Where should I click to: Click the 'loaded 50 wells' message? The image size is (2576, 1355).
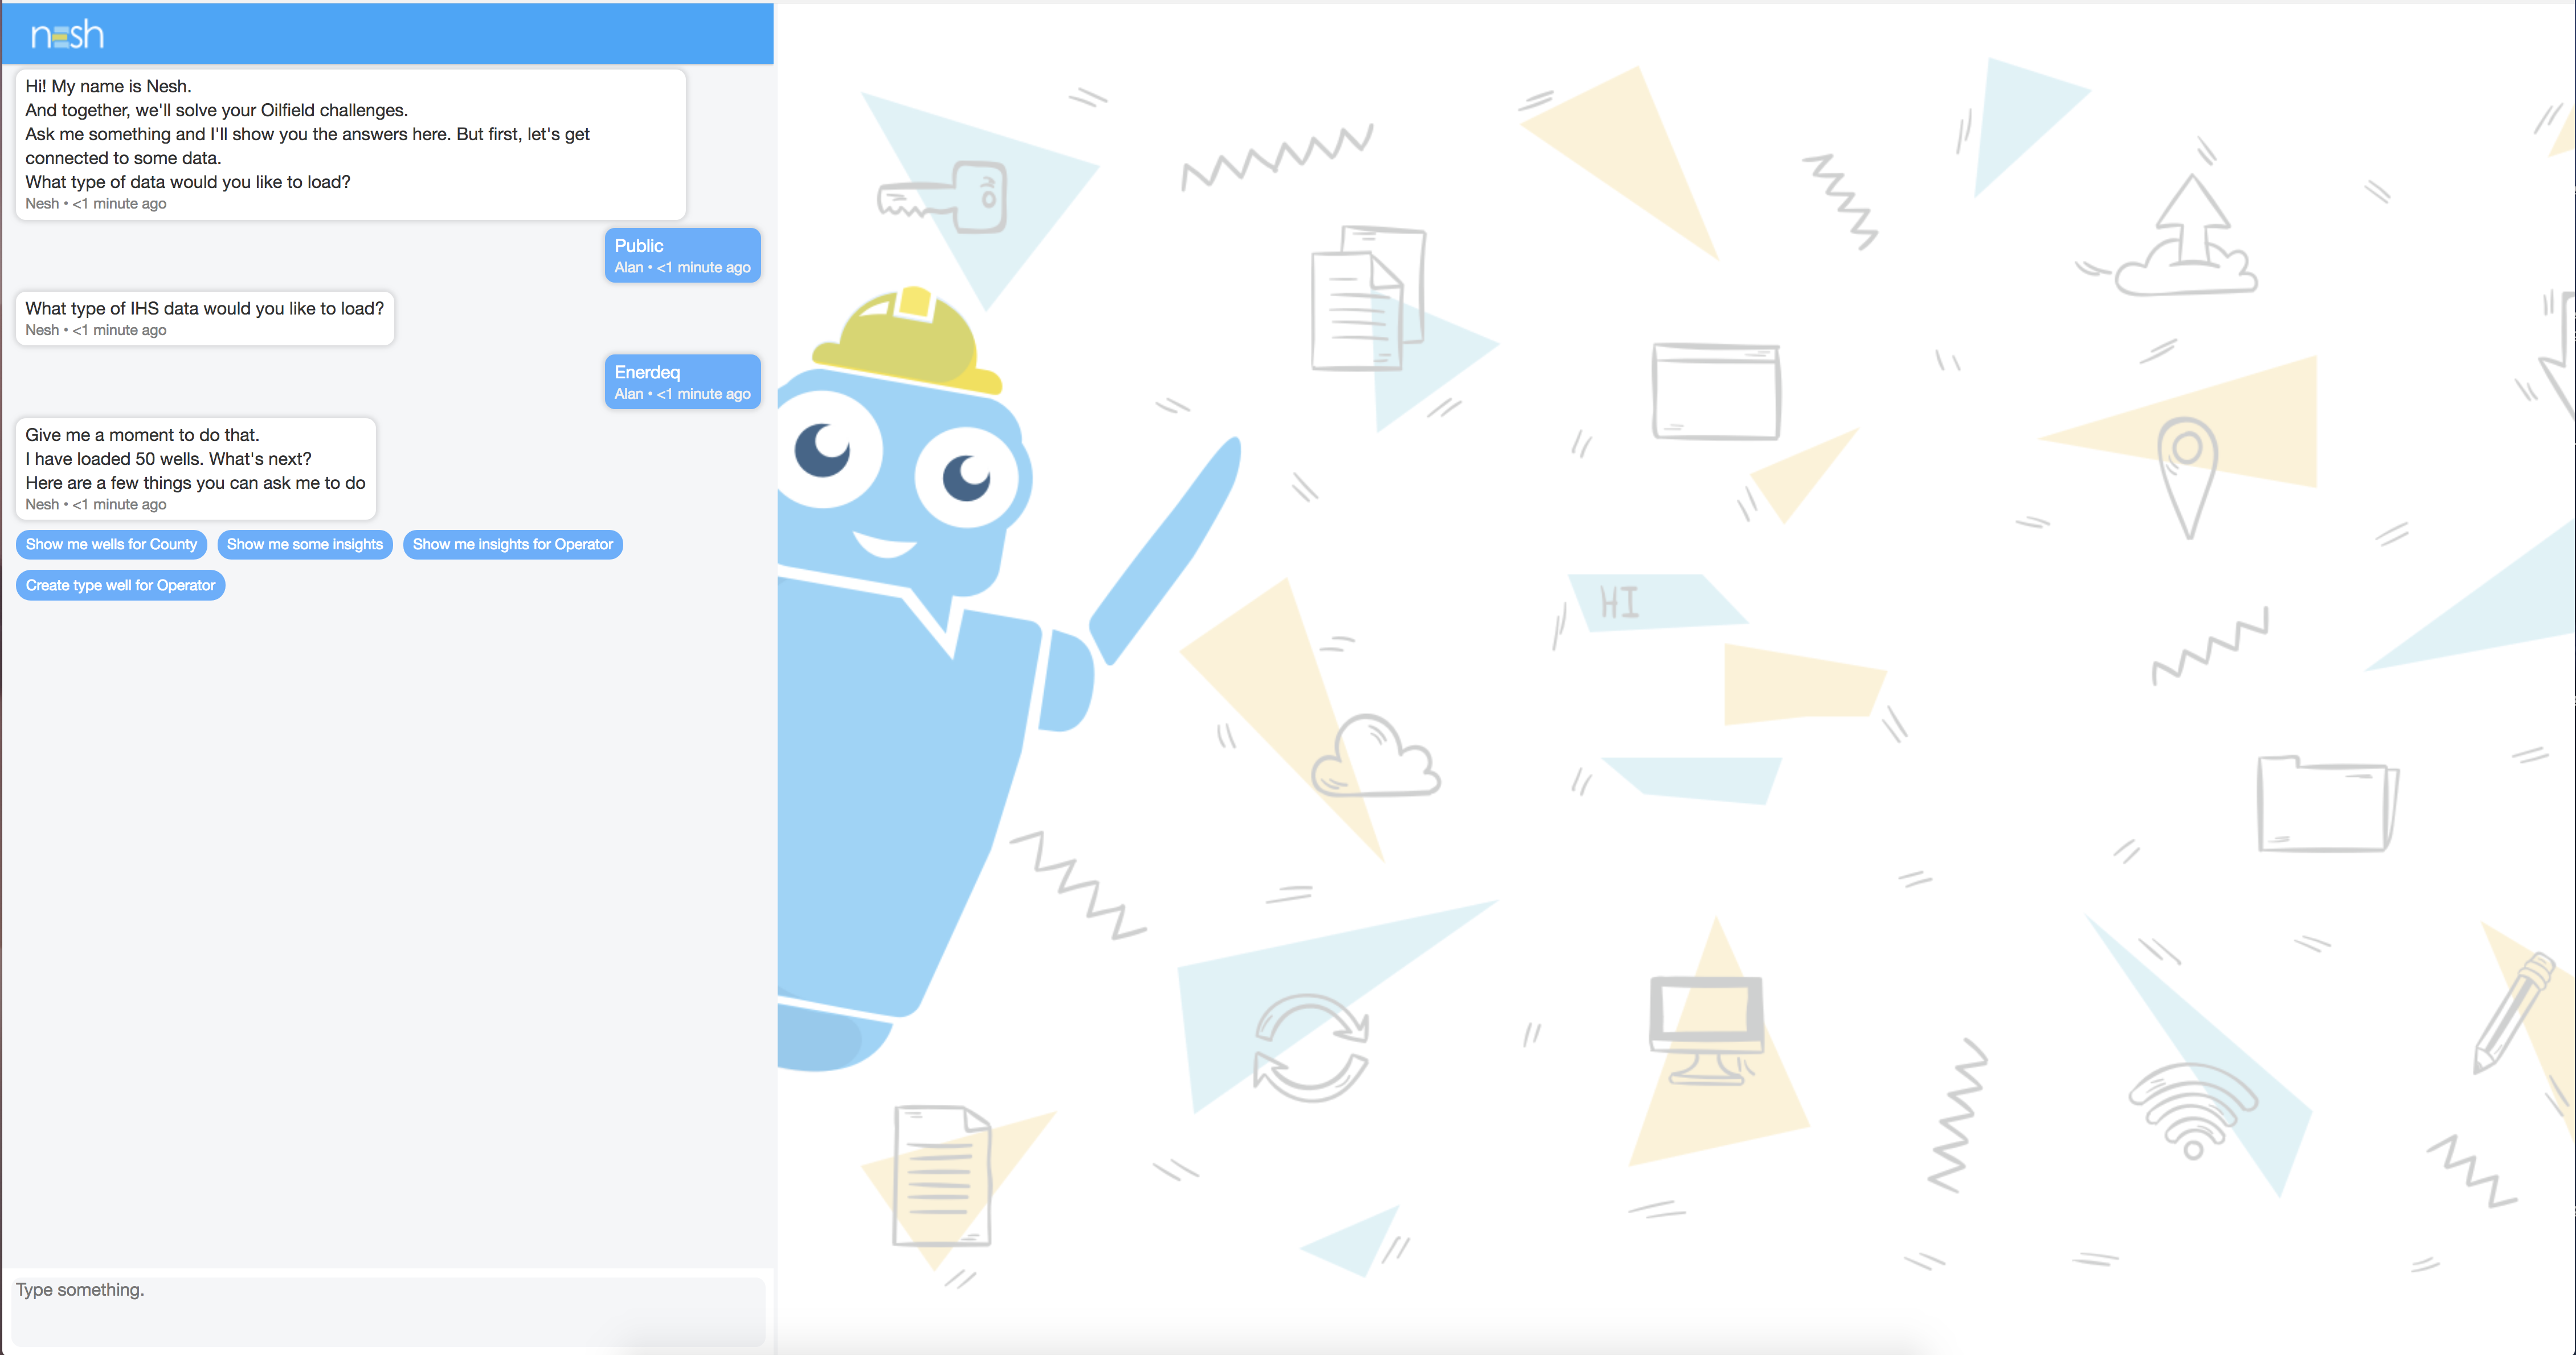tap(196, 468)
